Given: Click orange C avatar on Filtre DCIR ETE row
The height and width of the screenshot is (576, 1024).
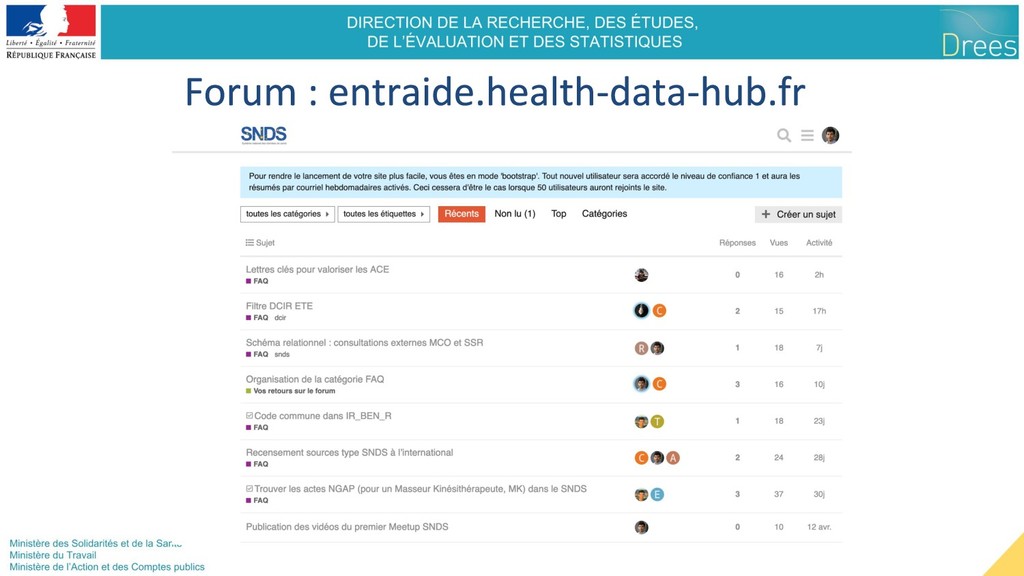Looking at the screenshot, I should pos(660,311).
